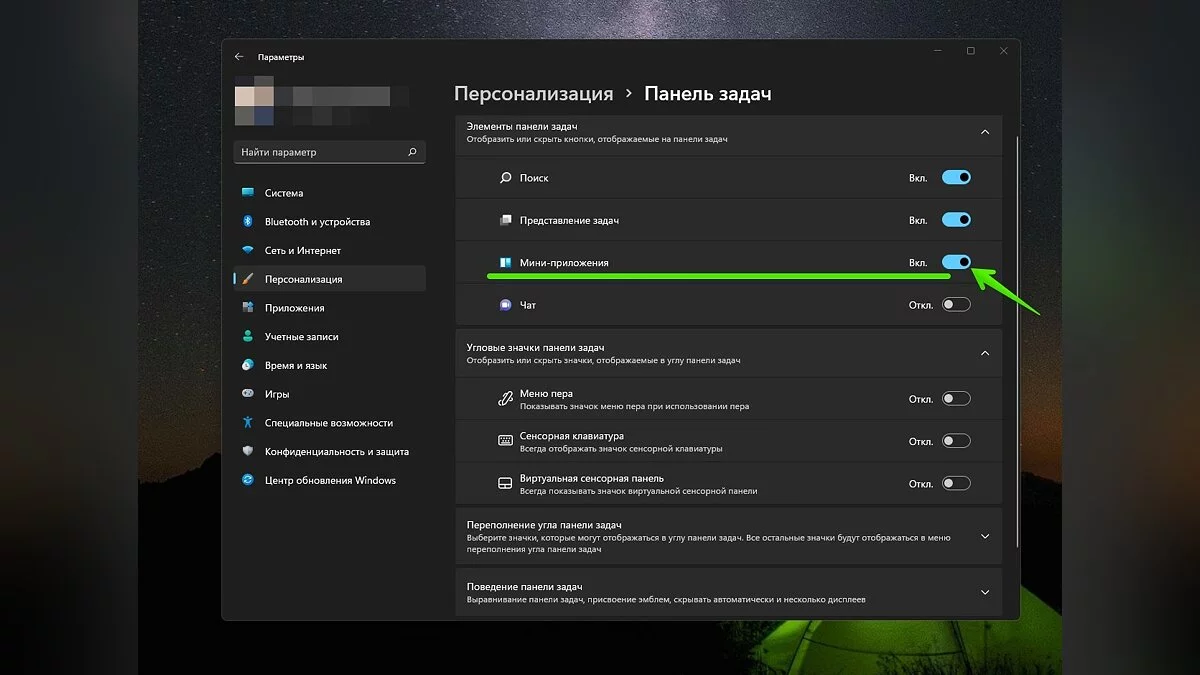Image resolution: width=1200 pixels, height=675 pixels.
Task: Open Bluetooth и устройства category
Action: pyautogui.click(x=329, y=221)
